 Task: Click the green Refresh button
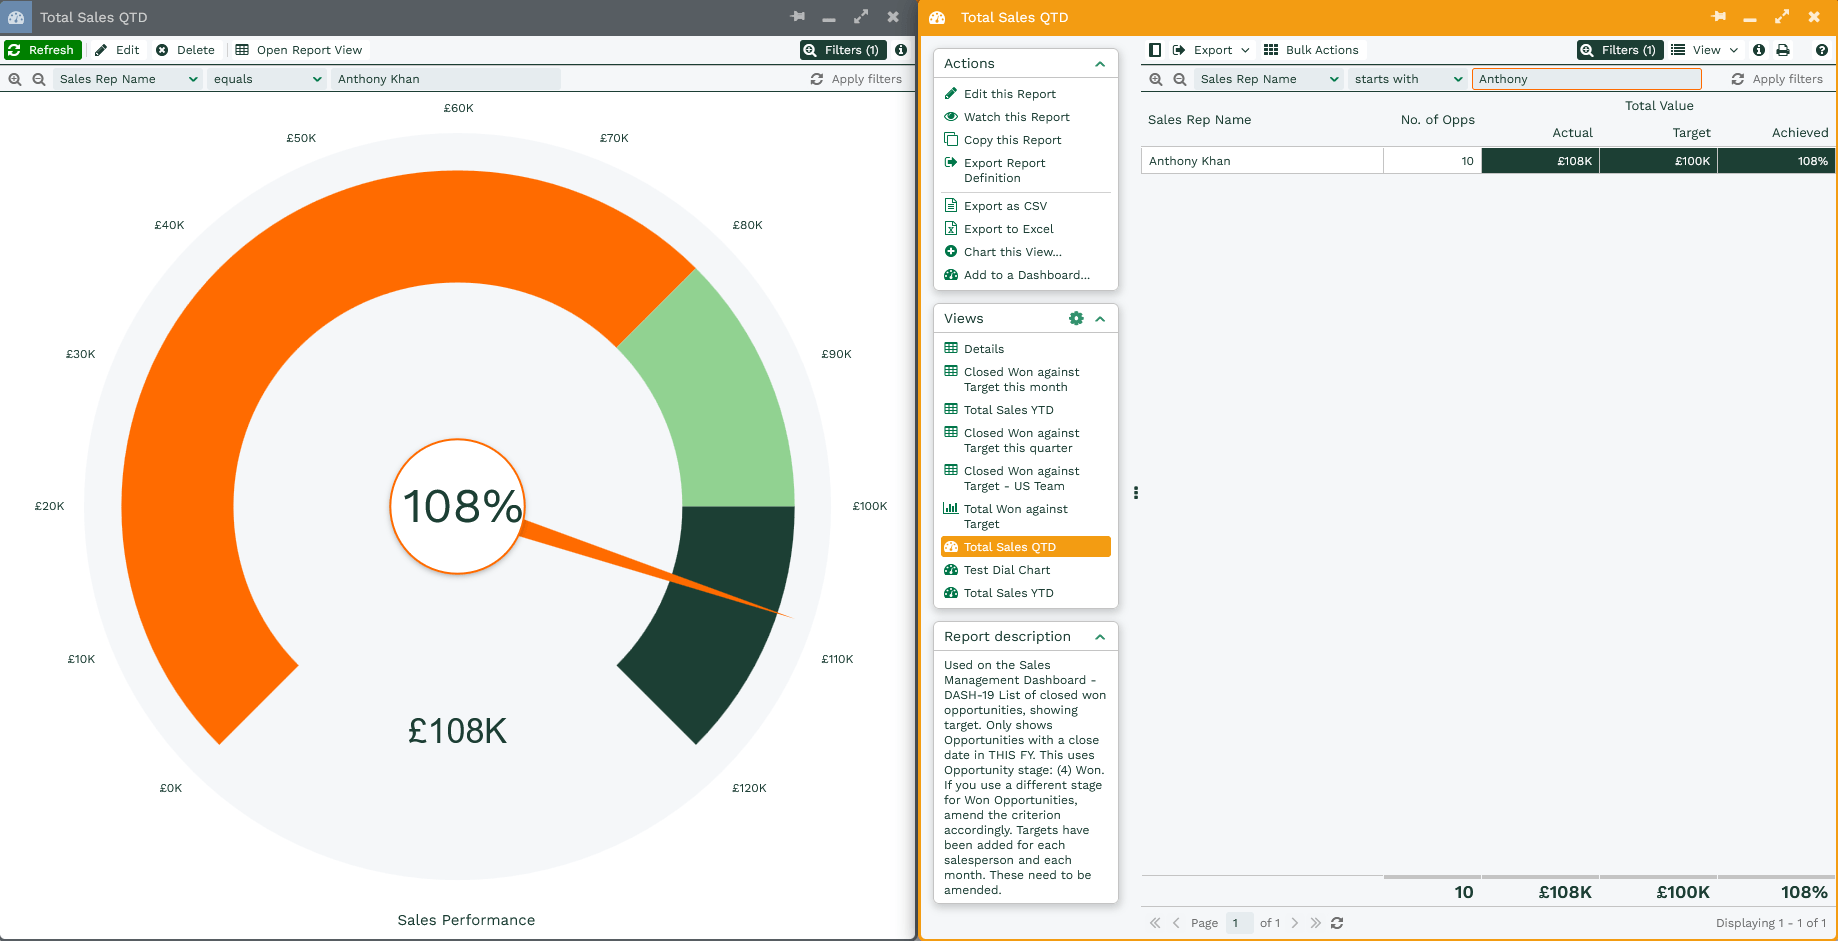point(42,50)
